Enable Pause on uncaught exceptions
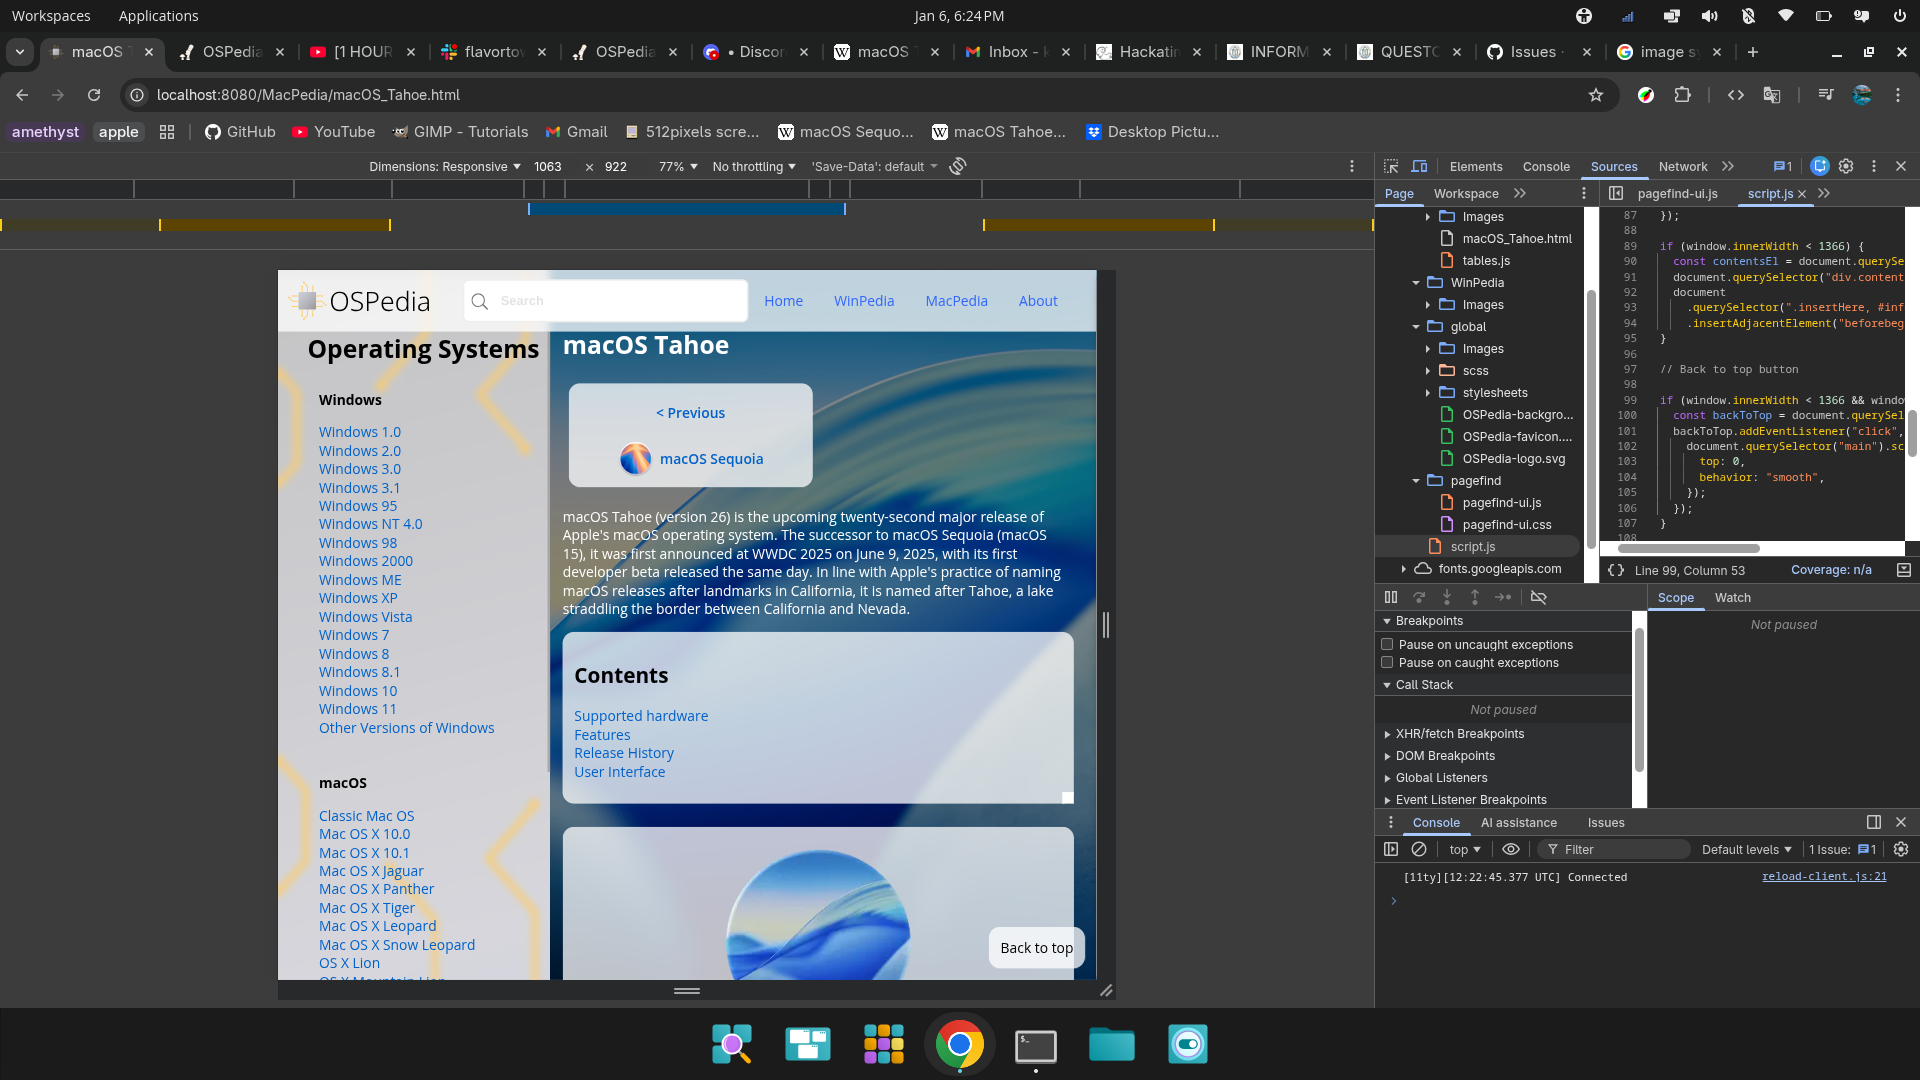Image resolution: width=1920 pixels, height=1080 pixels. 1387,644
